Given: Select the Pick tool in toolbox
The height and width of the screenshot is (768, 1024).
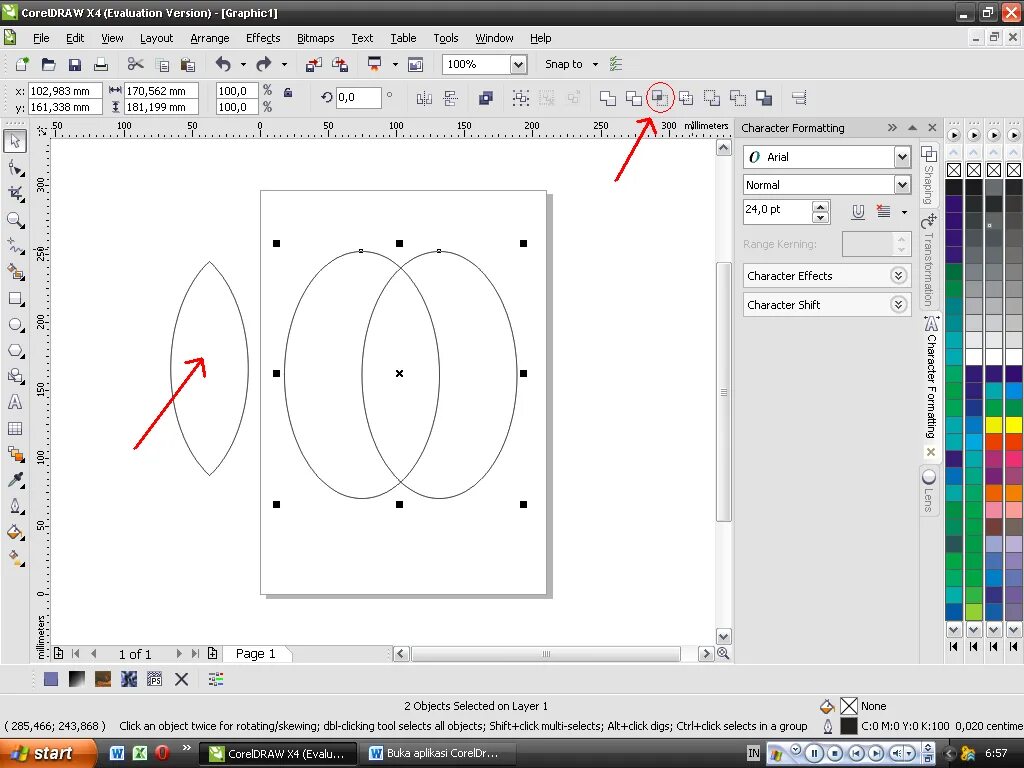Looking at the screenshot, I should tap(15, 141).
